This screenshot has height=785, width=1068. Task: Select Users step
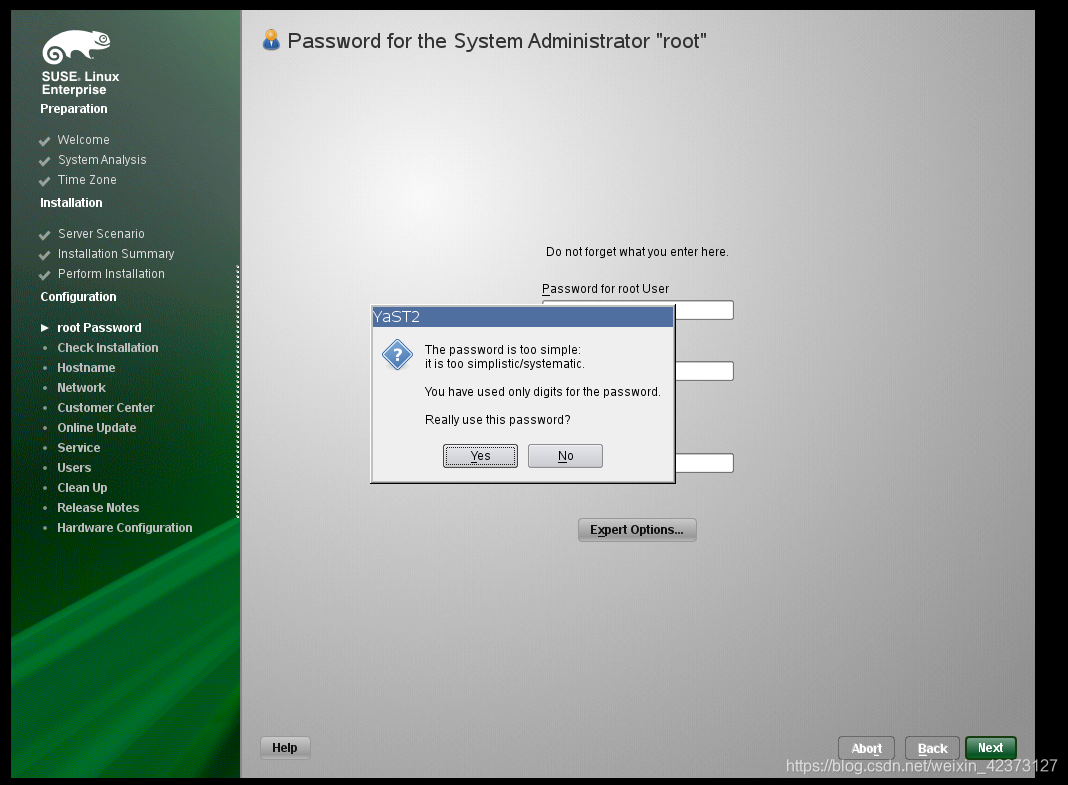coord(74,468)
